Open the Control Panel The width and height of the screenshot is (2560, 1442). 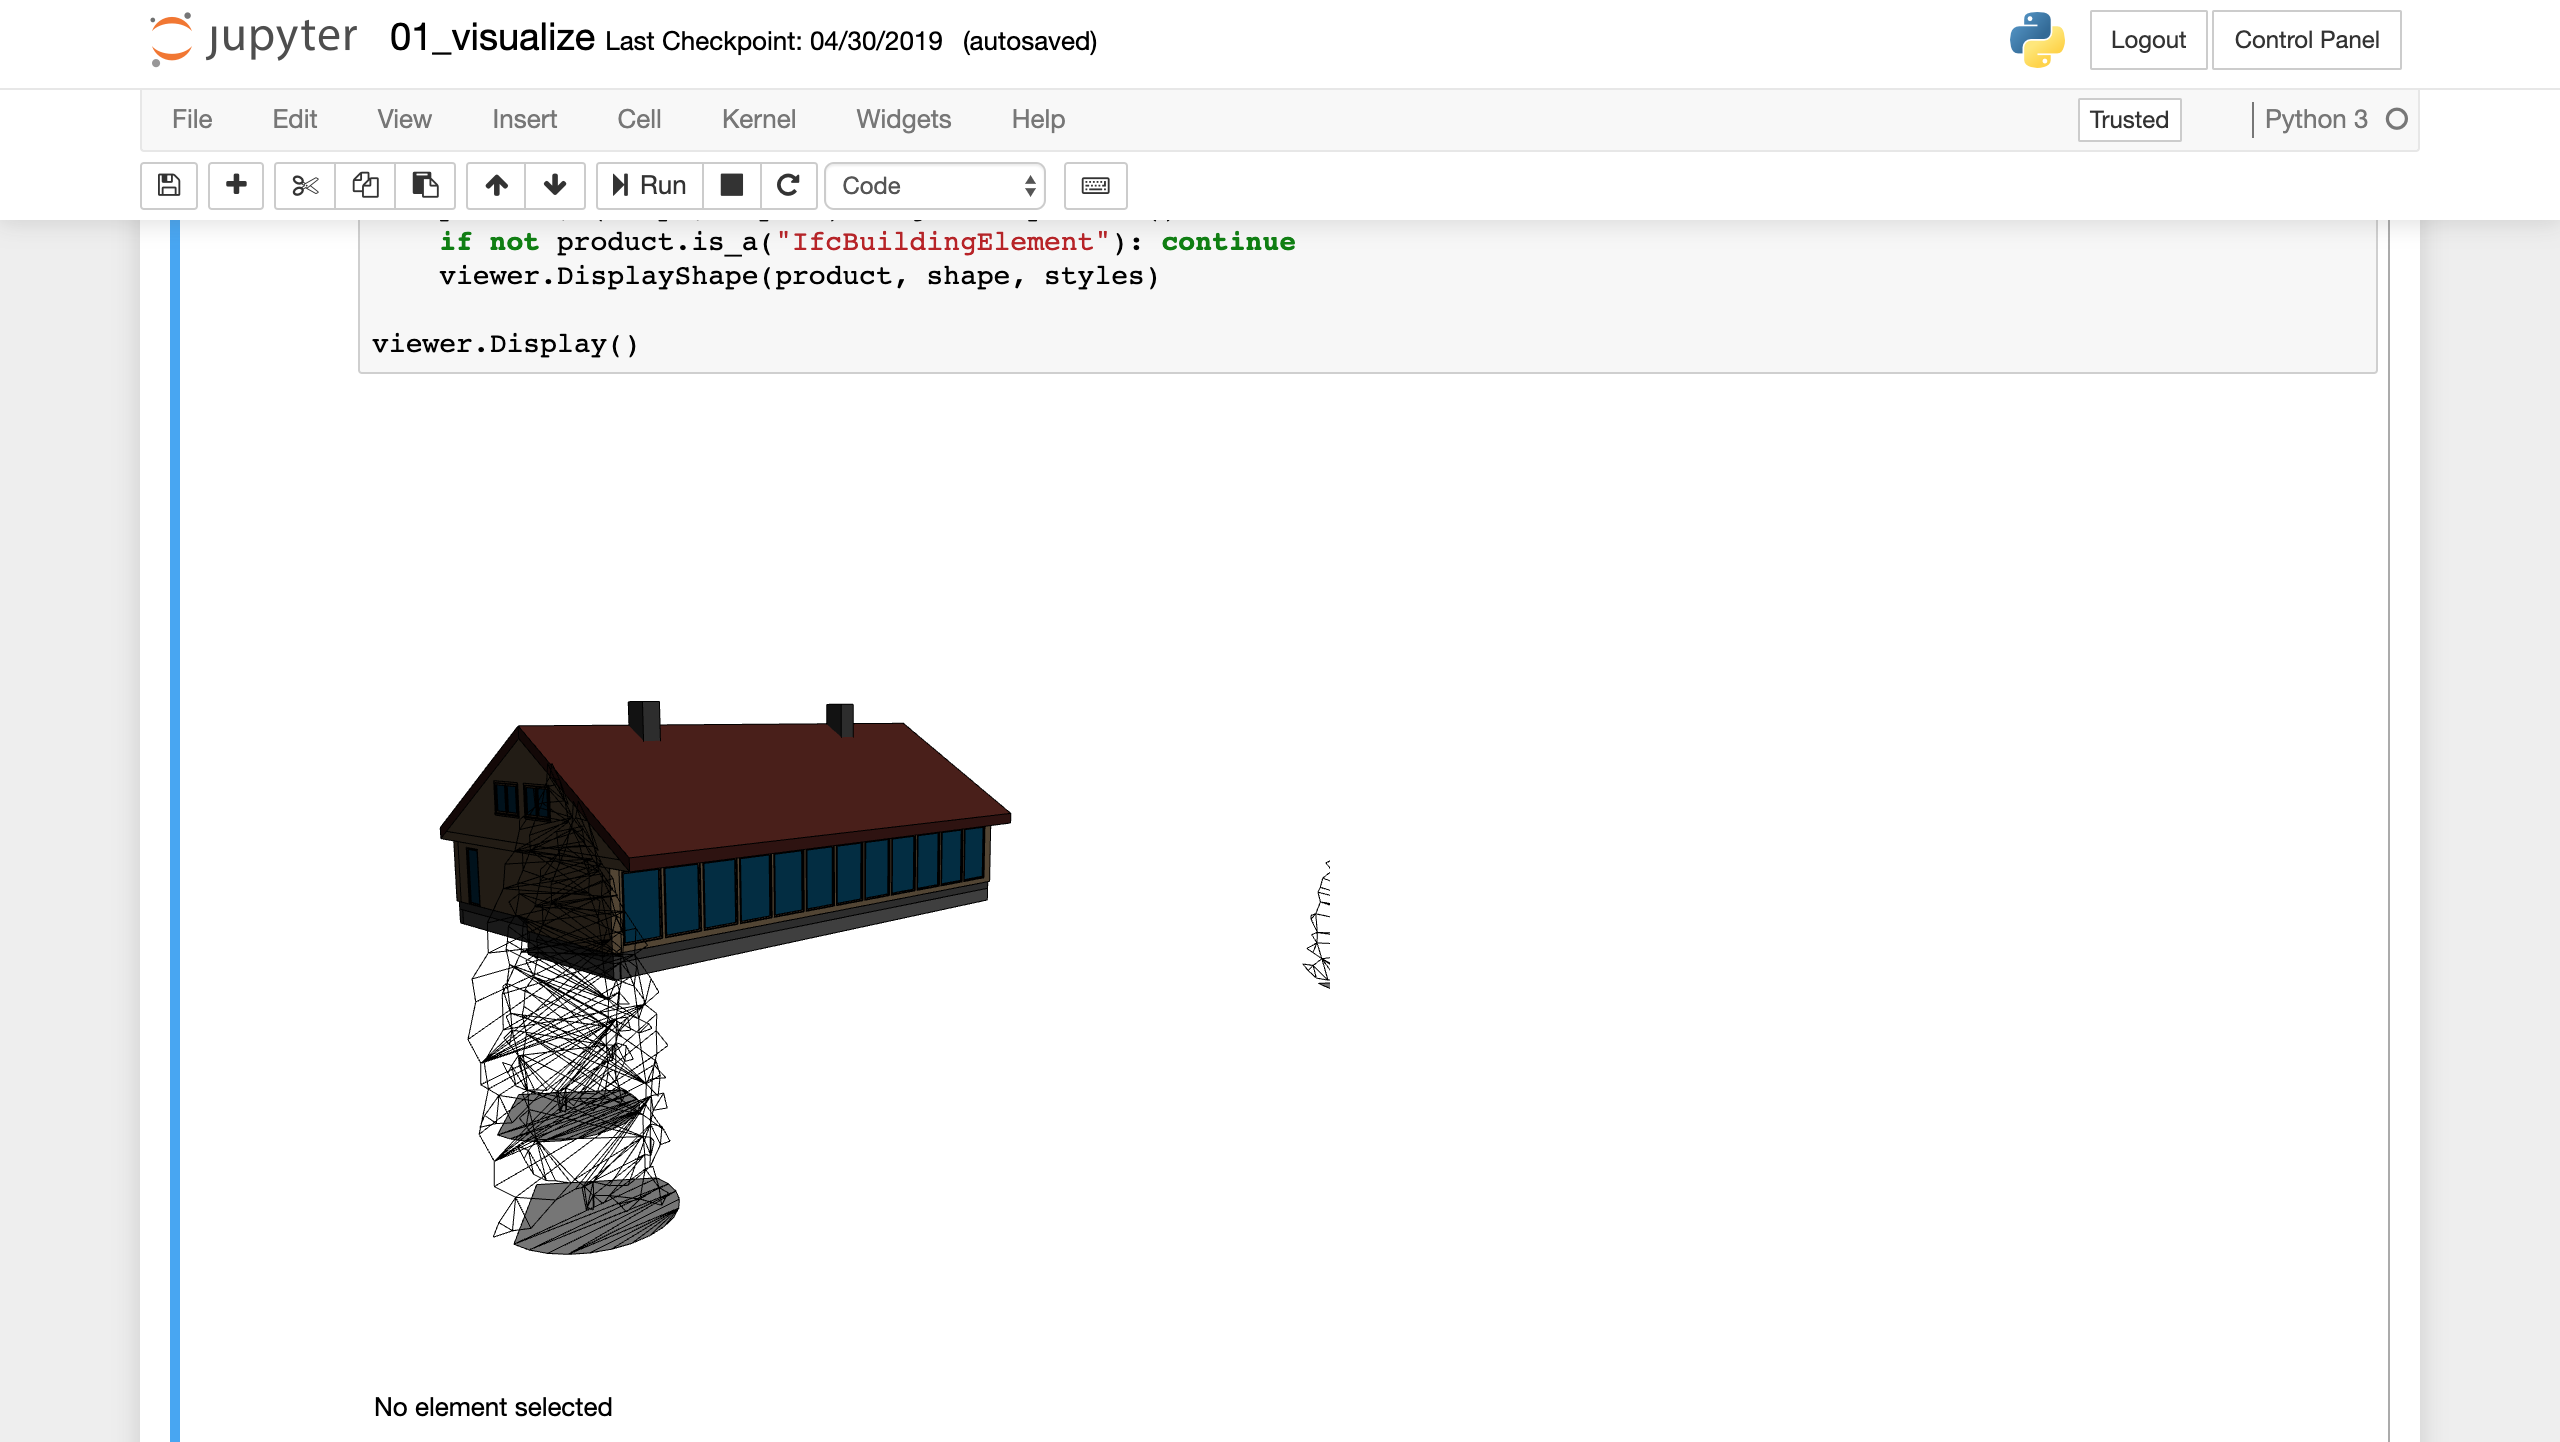coord(2306,40)
